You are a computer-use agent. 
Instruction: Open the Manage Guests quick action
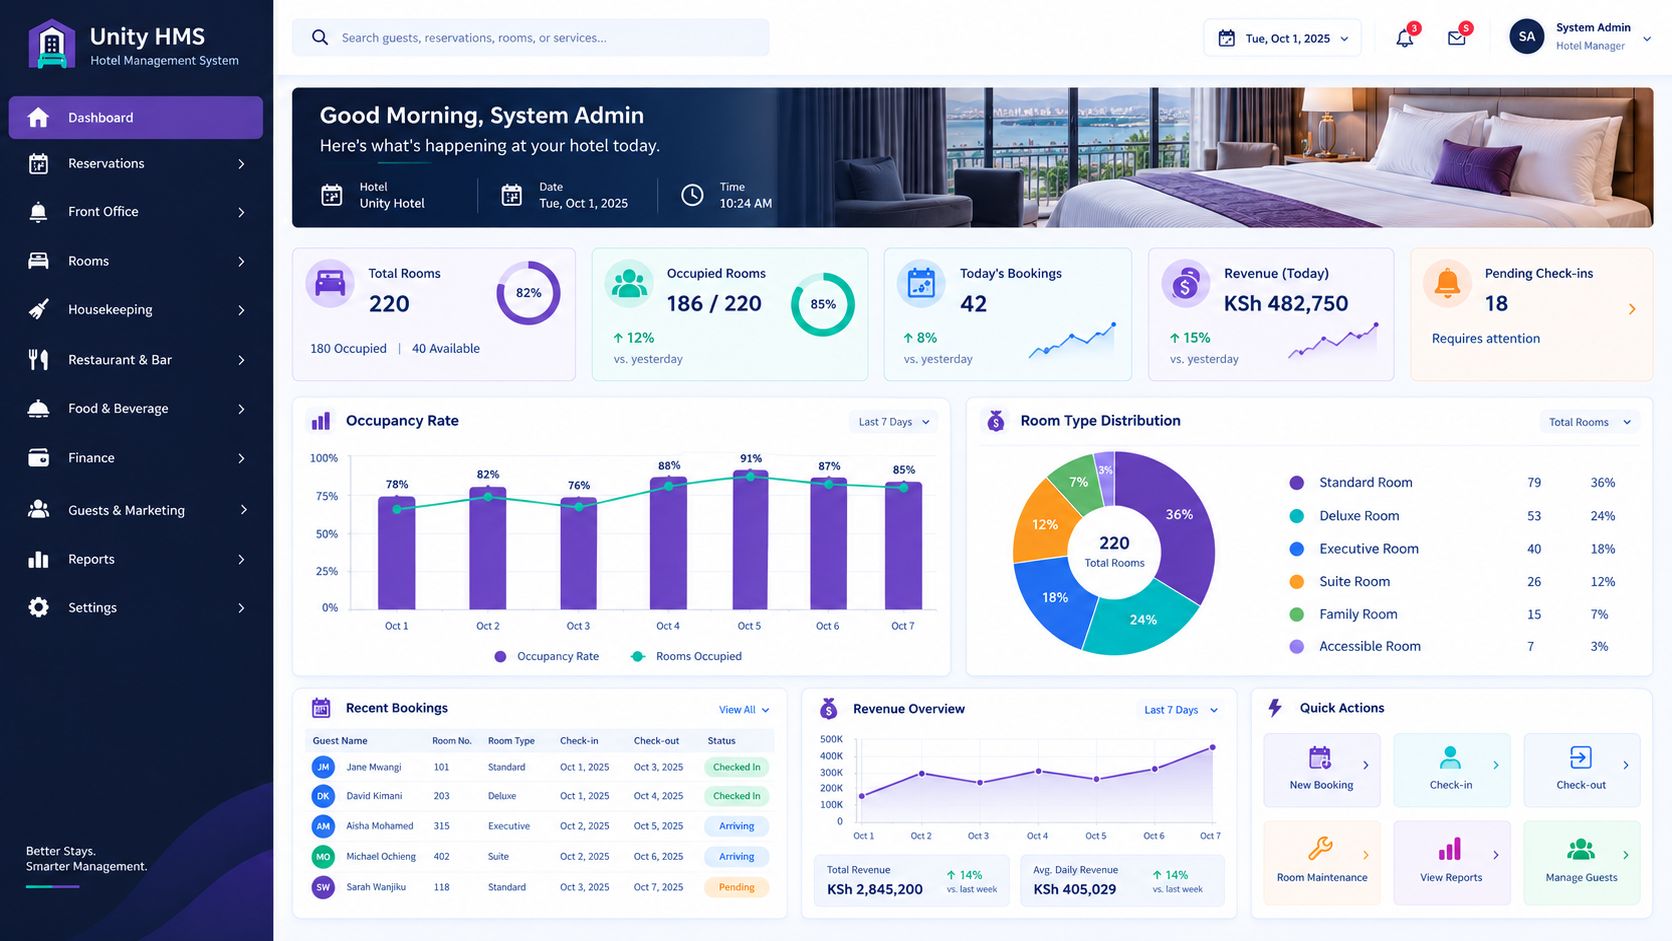[1581, 862]
